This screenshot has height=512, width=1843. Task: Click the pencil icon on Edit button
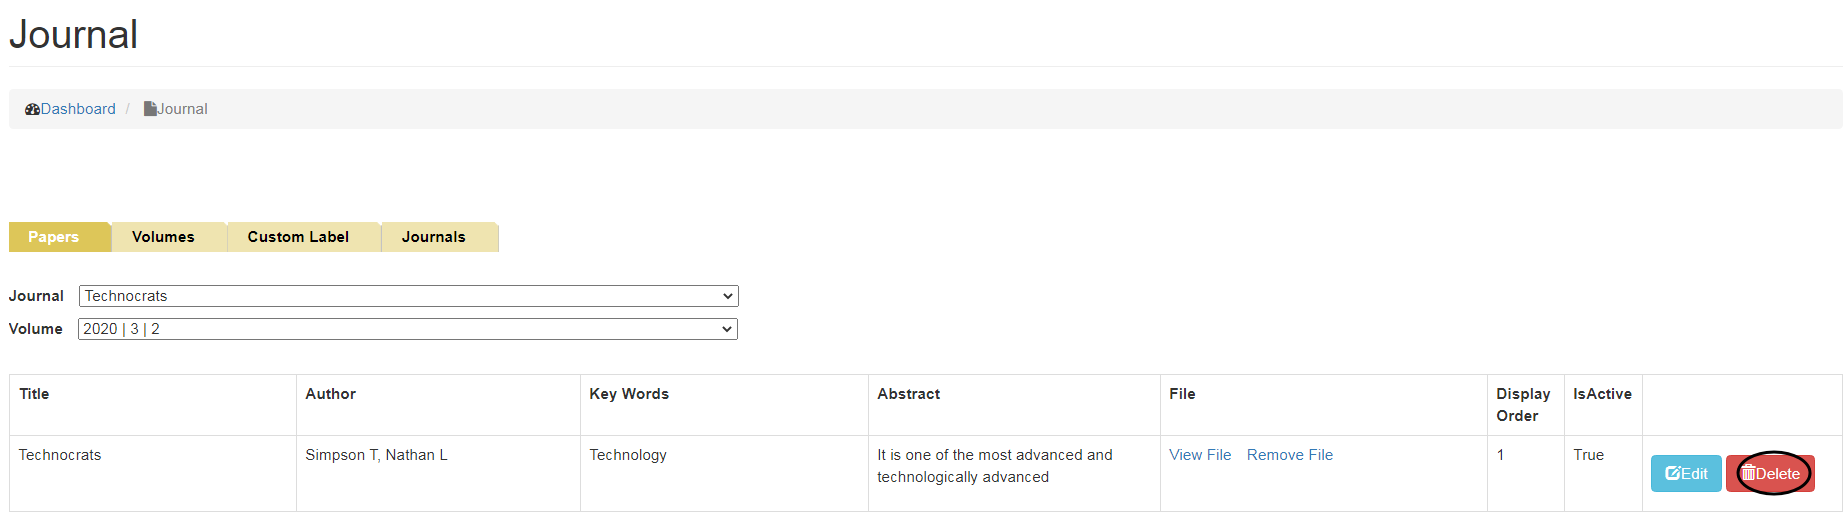pos(1673,474)
